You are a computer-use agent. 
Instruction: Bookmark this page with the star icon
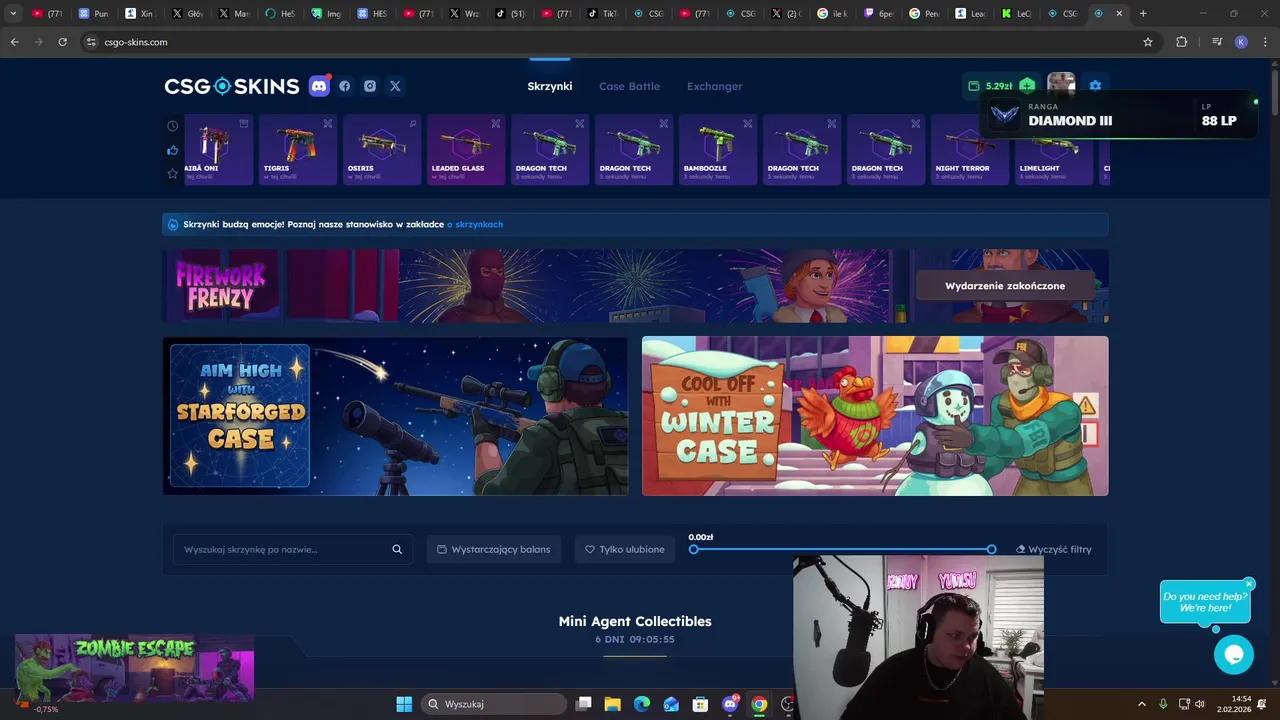[1148, 42]
